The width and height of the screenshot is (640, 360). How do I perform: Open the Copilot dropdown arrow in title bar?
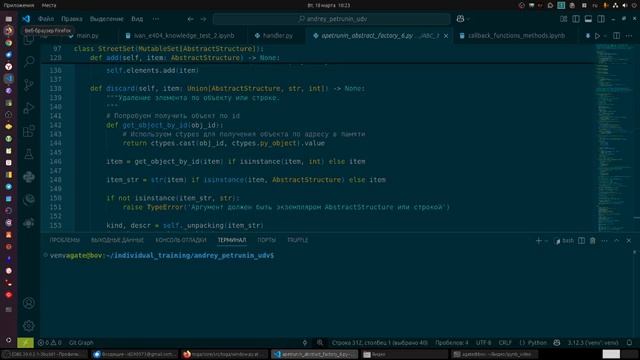coord(468,19)
